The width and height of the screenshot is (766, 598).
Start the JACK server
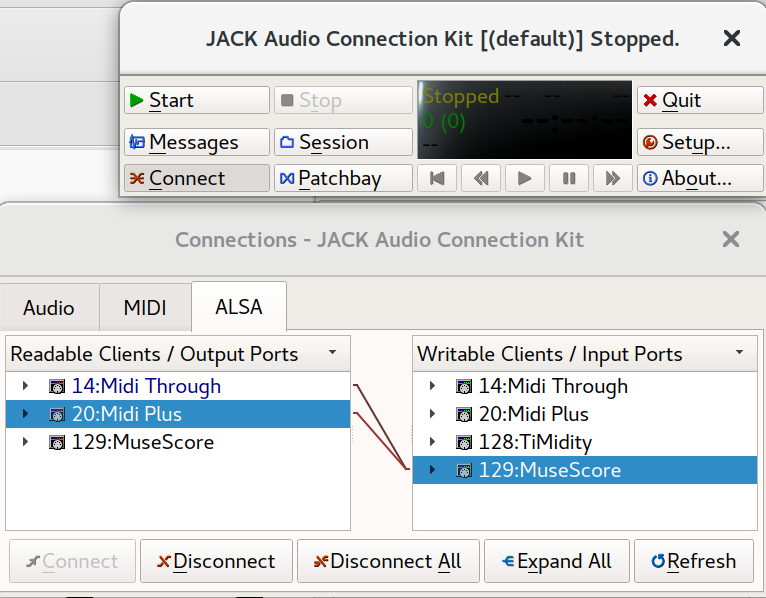(197, 100)
